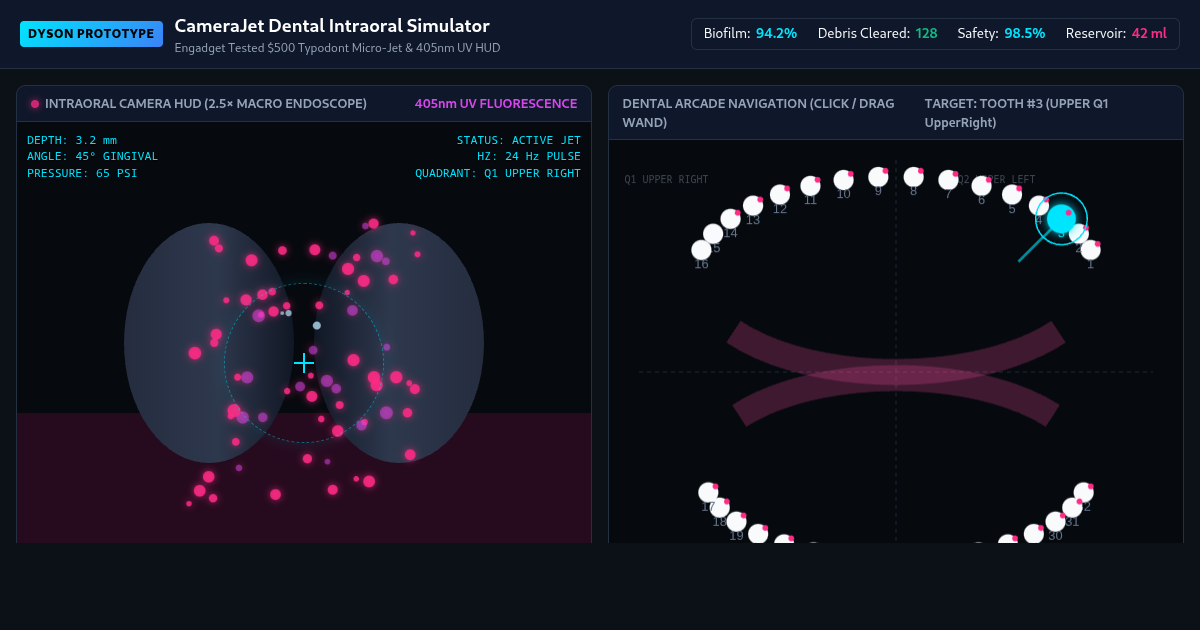1200x630 pixels.
Task: Select tooth 6 on the dental arcade
Action: coord(981,186)
